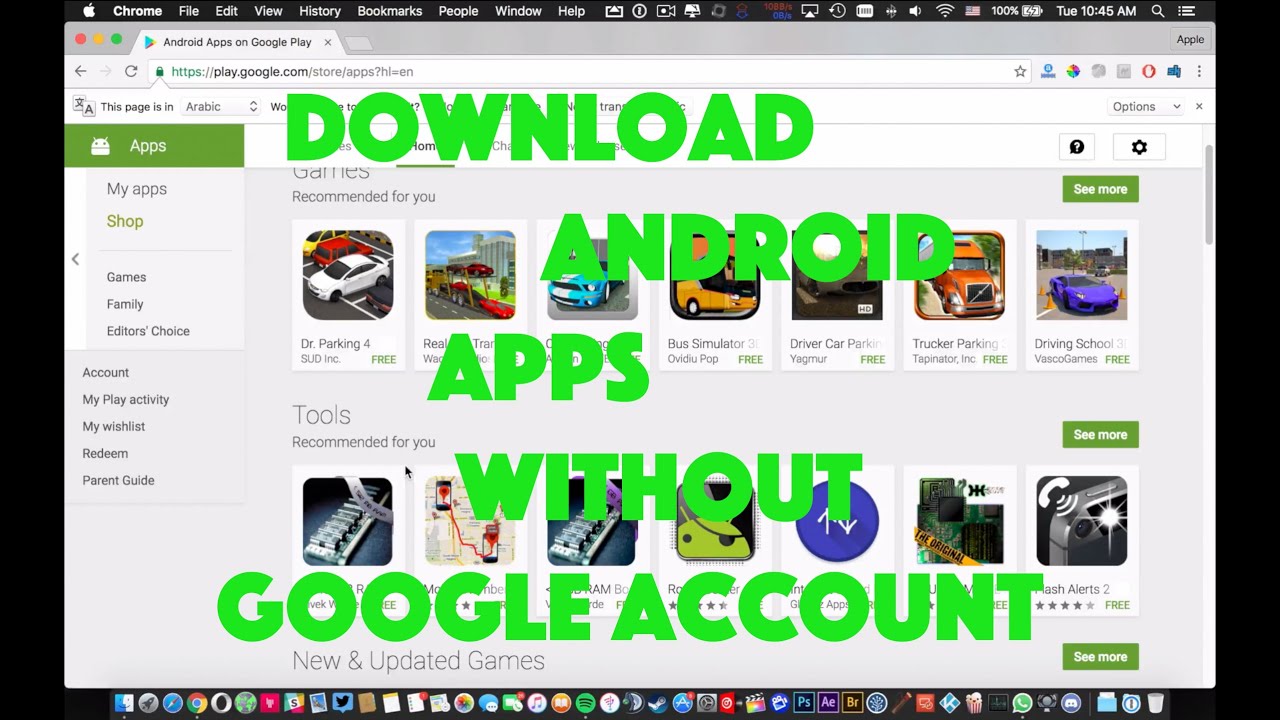Open Chrome's three-dot menu

(1199, 71)
